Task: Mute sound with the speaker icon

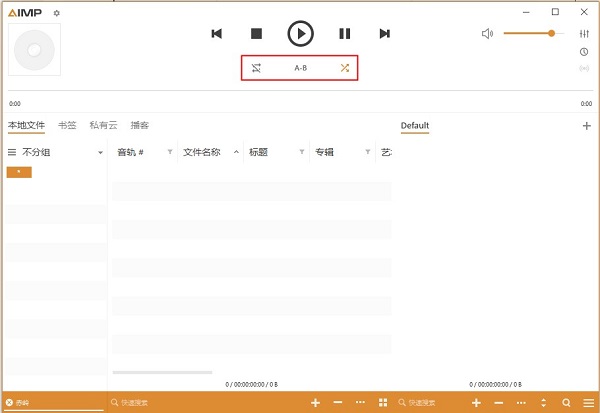Action: pos(487,34)
